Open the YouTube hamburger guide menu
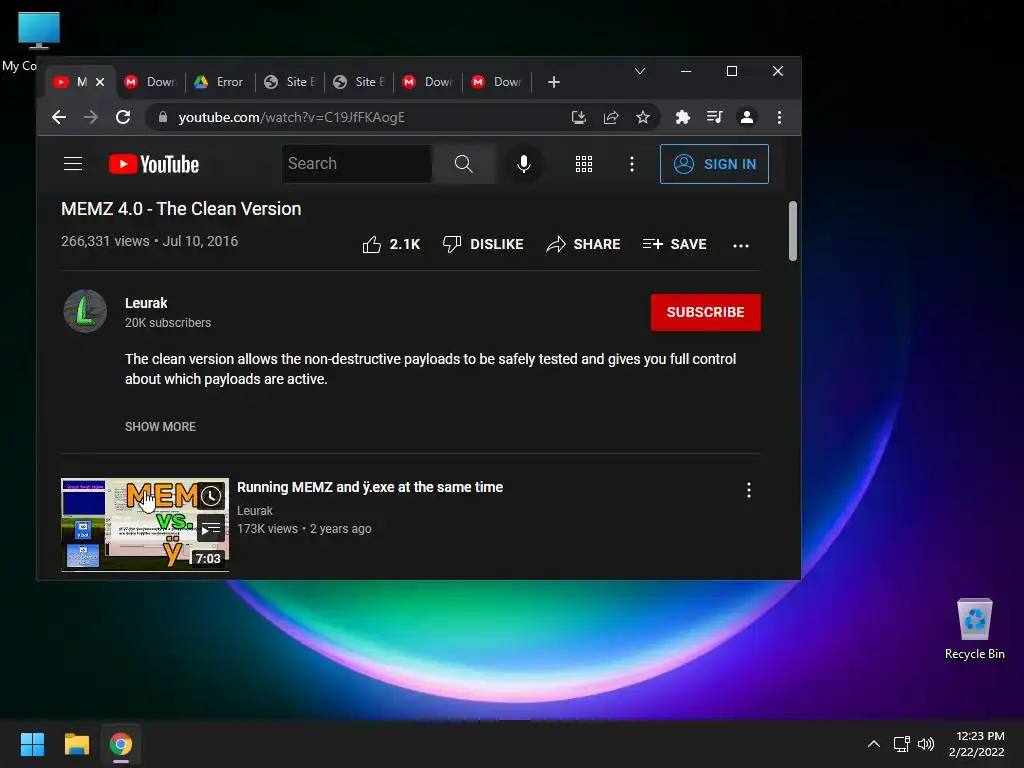Image resolution: width=1024 pixels, height=768 pixels. click(x=73, y=164)
